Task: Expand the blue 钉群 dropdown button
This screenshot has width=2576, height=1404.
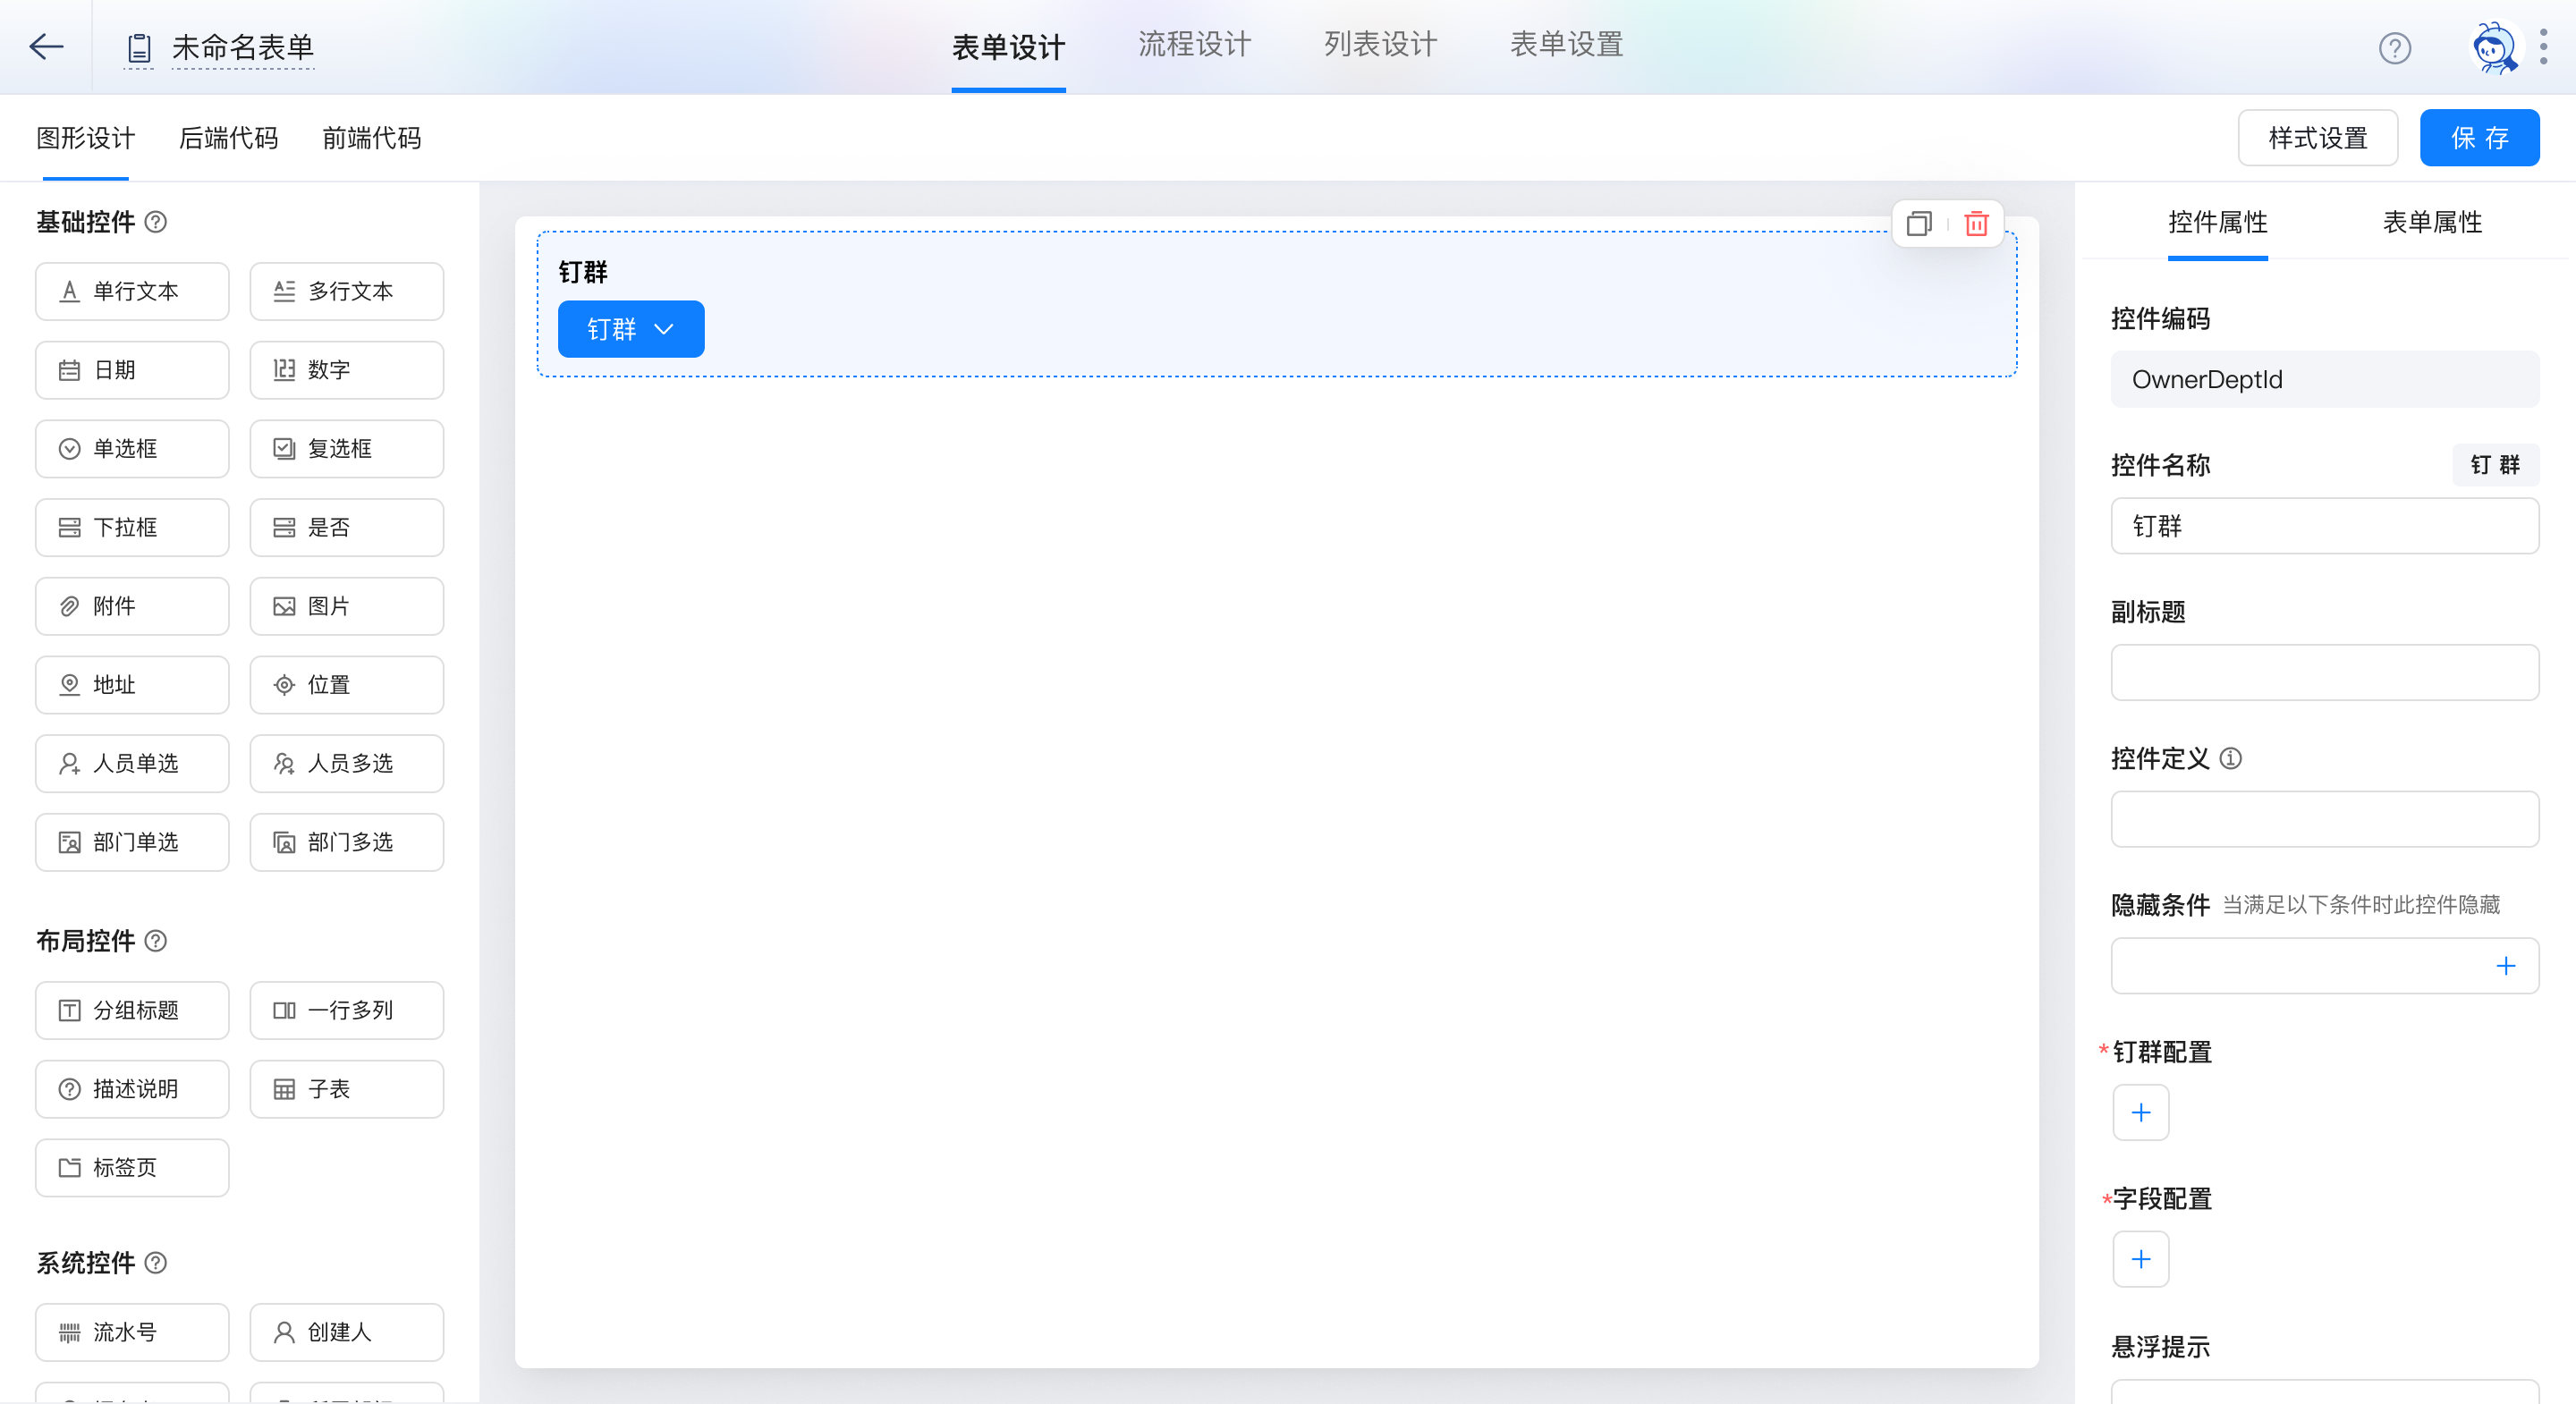Action: click(x=630, y=329)
